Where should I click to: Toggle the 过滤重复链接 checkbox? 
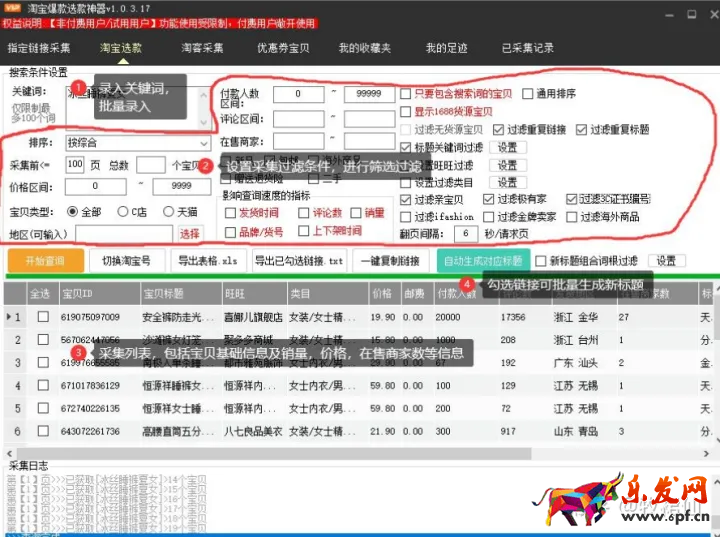tap(498, 130)
